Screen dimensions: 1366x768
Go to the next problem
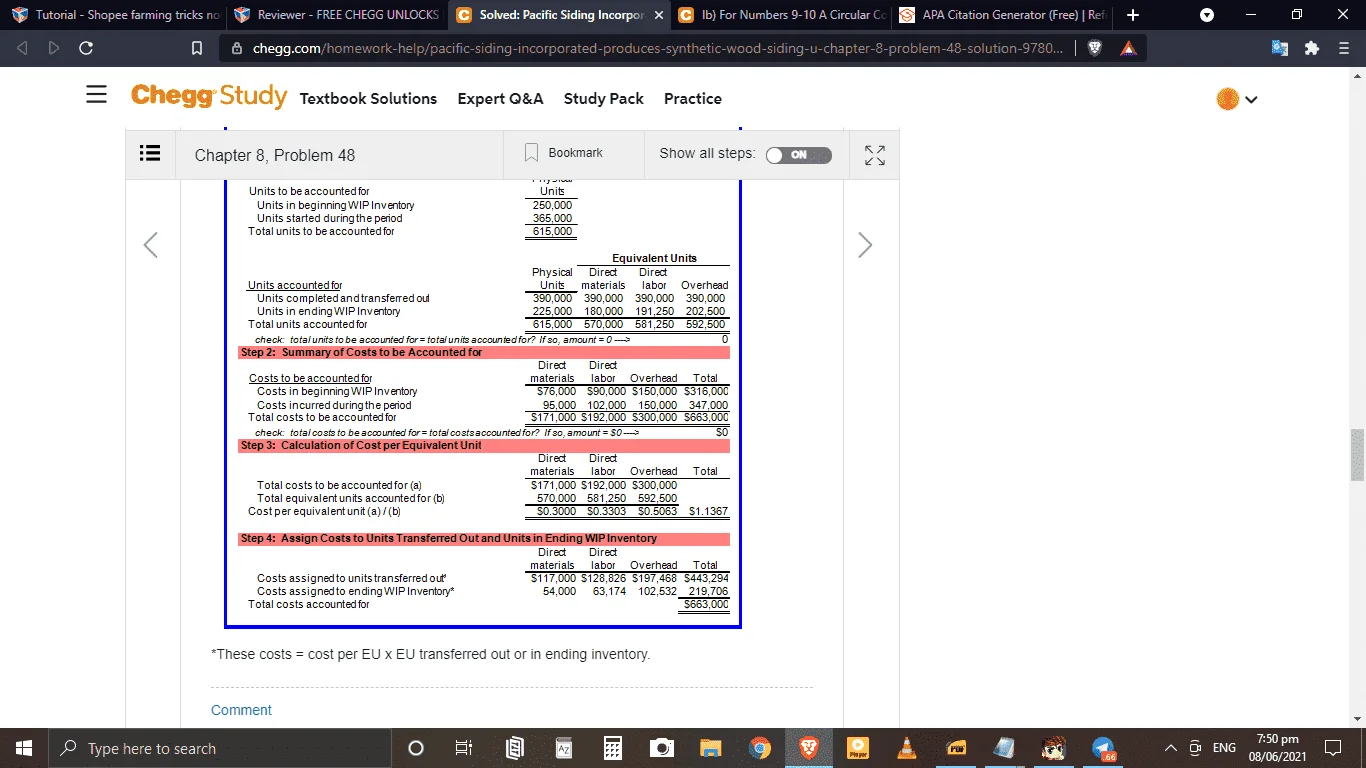pos(865,245)
